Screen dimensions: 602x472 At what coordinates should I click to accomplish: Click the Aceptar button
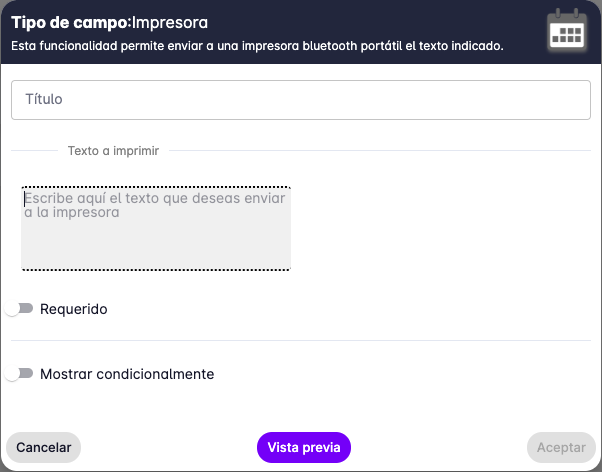[561, 447]
